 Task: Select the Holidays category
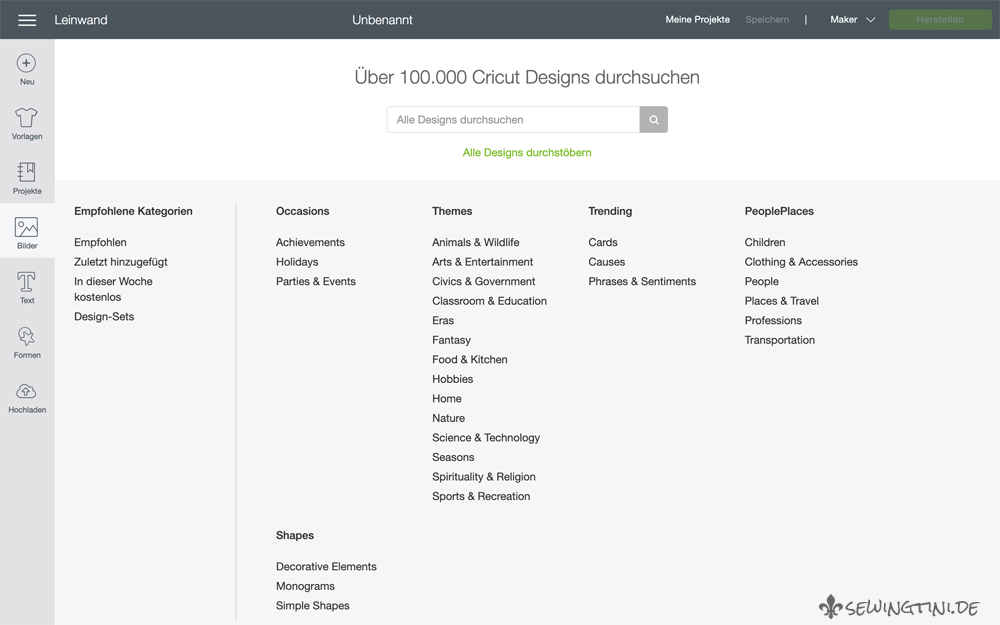(297, 262)
